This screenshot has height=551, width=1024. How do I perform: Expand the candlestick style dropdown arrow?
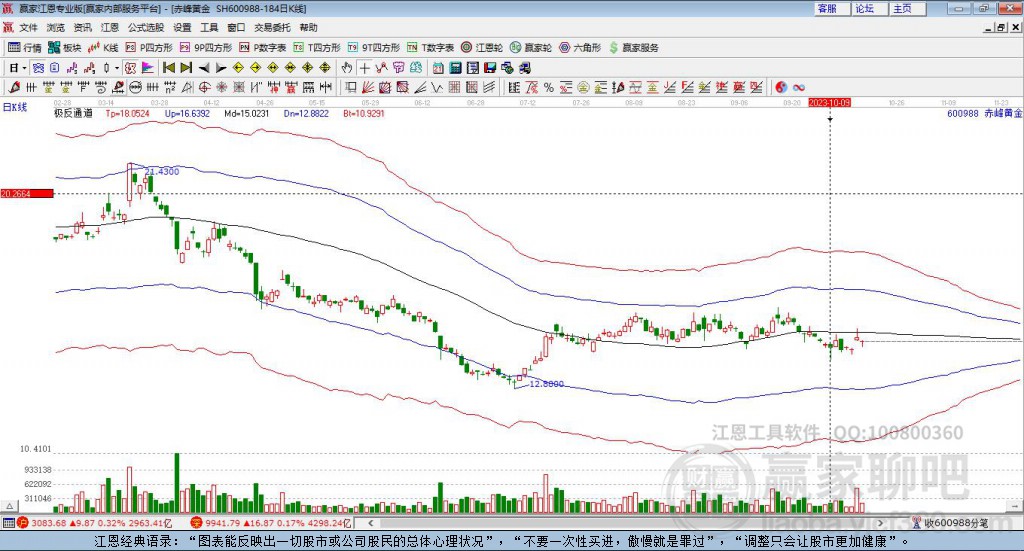[x=117, y=68]
